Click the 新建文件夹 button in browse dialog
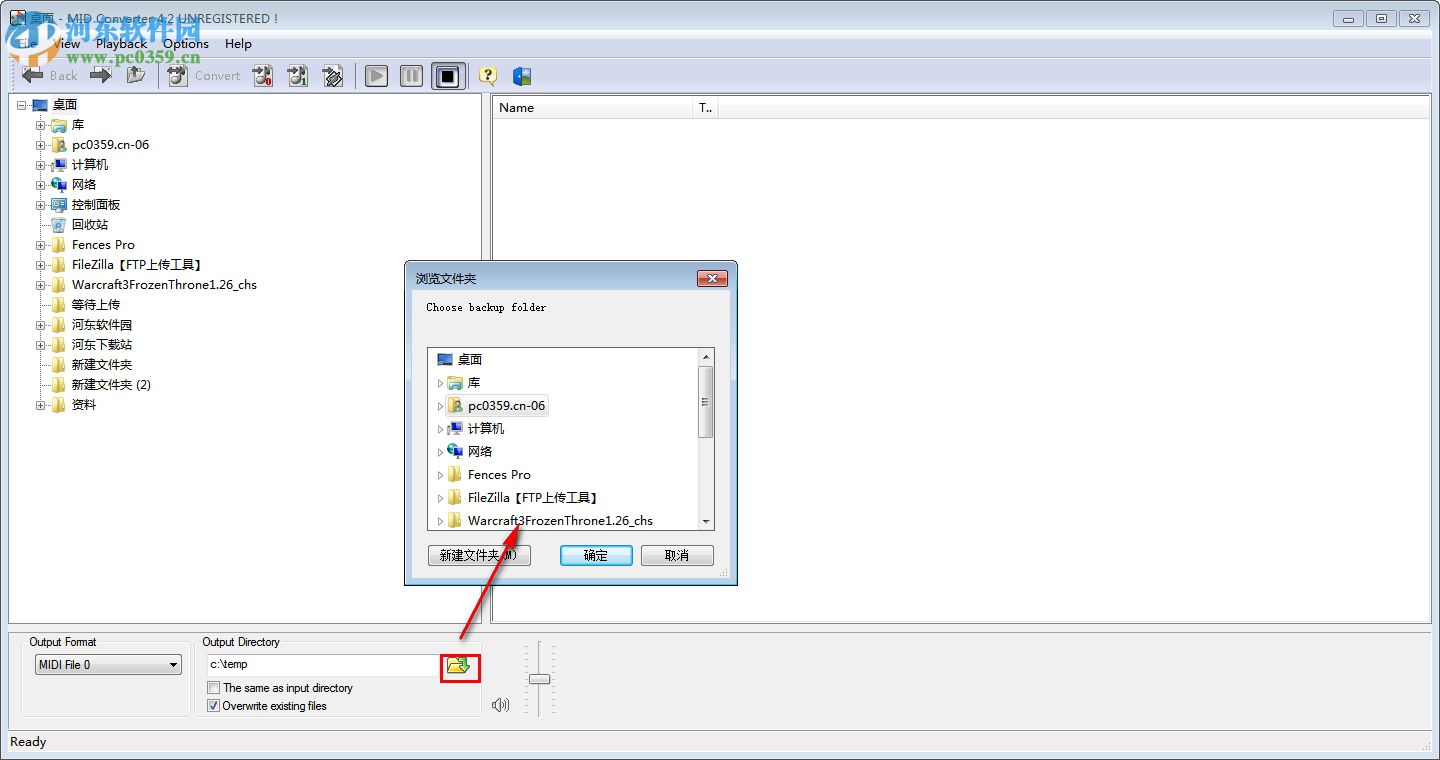The height and width of the screenshot is (760, 1440). [479, 556]
